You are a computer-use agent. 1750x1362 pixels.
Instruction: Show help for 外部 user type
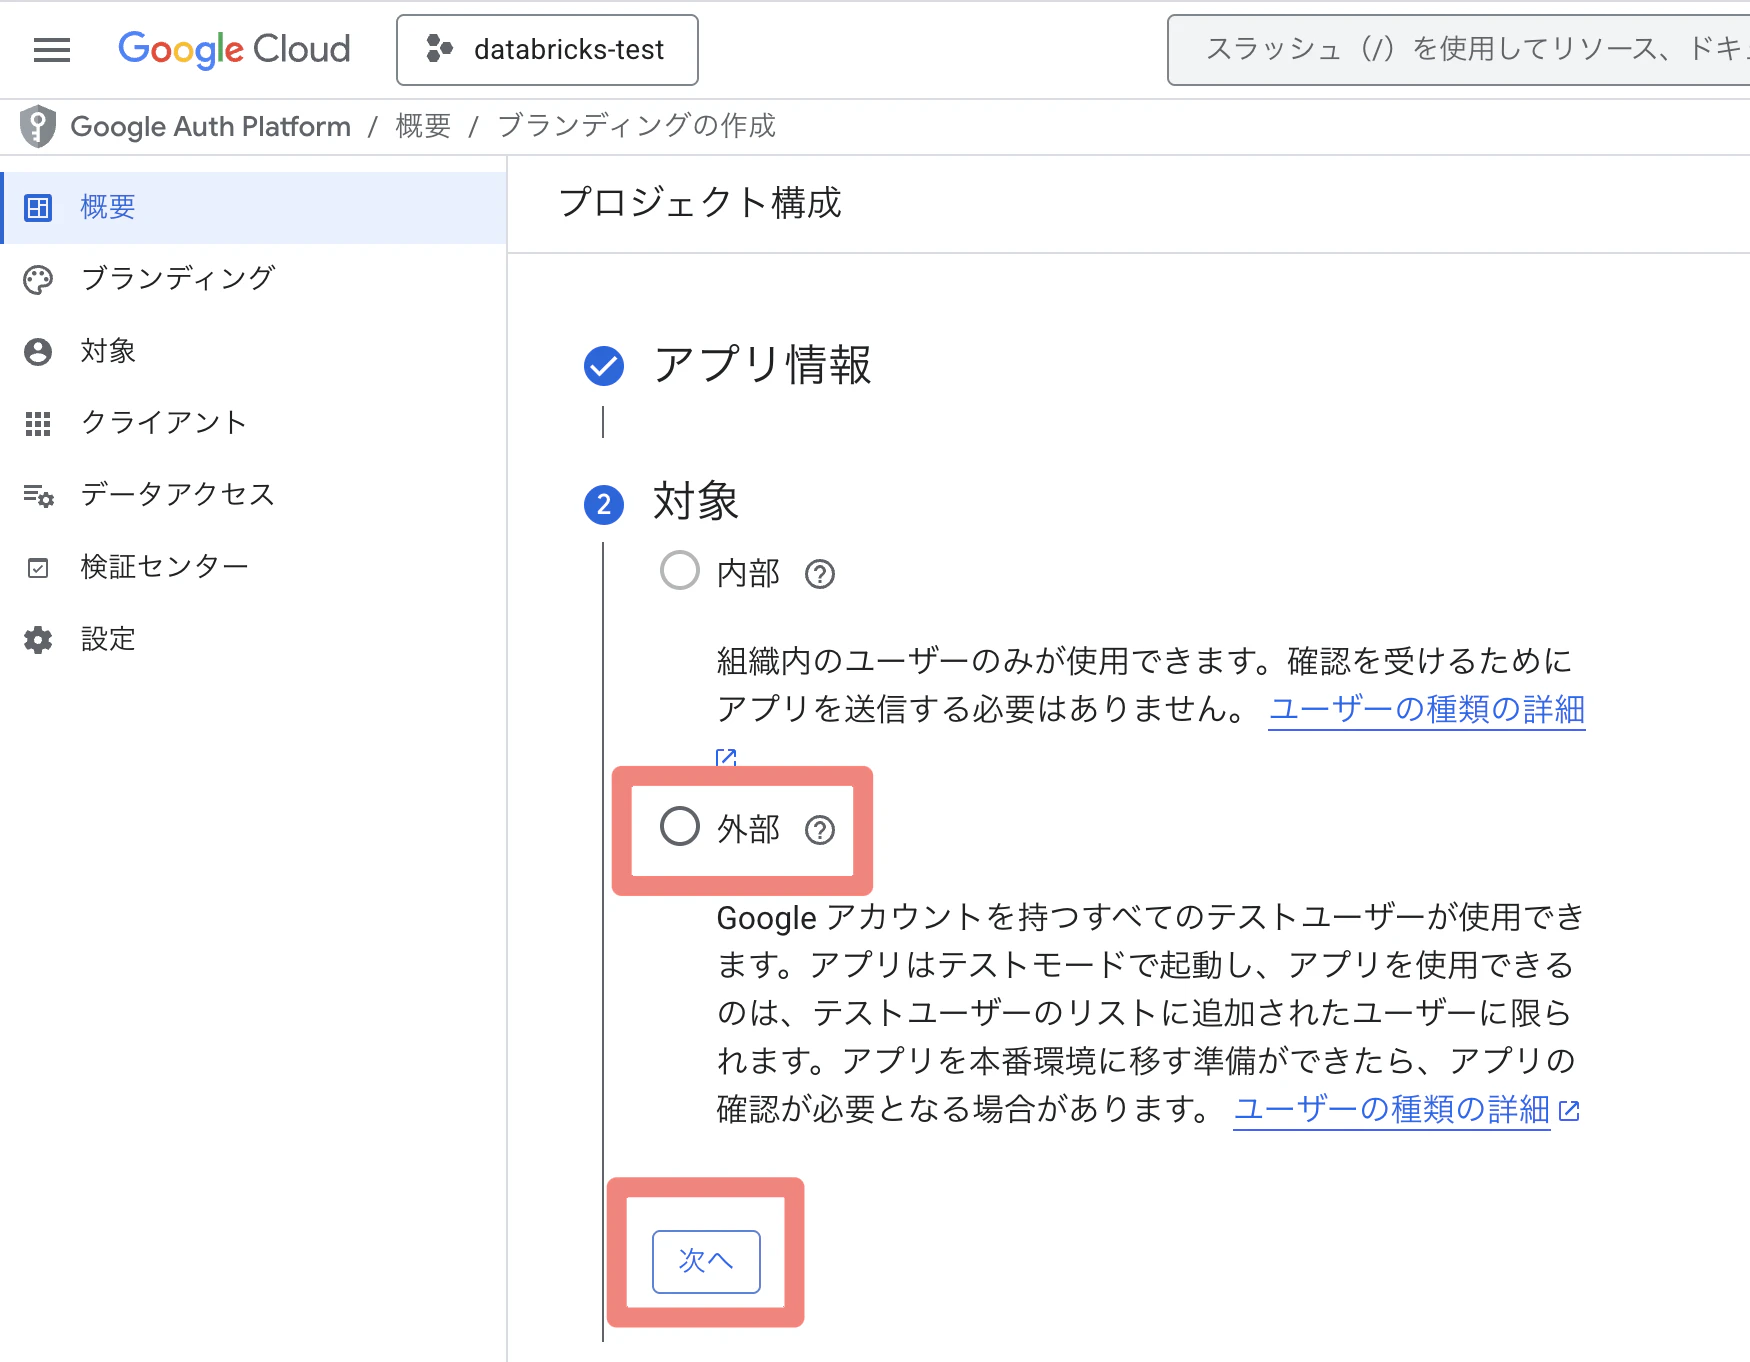[x=820, y=830]
